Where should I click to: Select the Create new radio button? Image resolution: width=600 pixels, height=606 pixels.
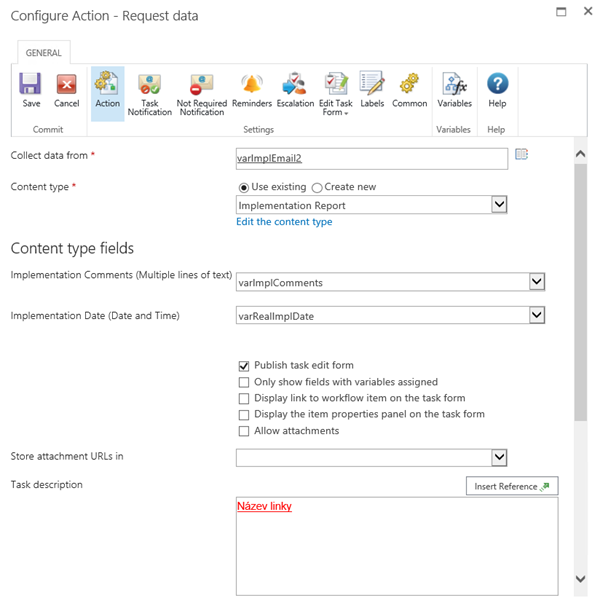(317, 187)
